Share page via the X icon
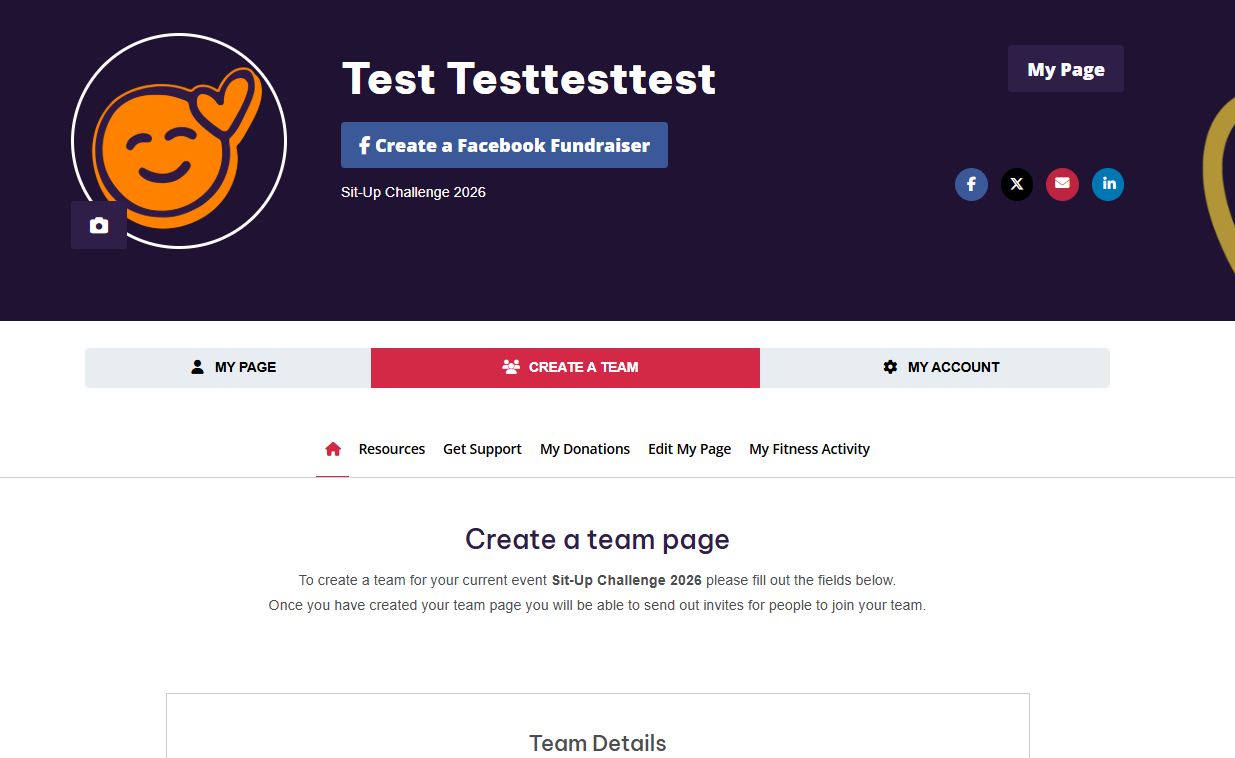 click(1017, 184)
